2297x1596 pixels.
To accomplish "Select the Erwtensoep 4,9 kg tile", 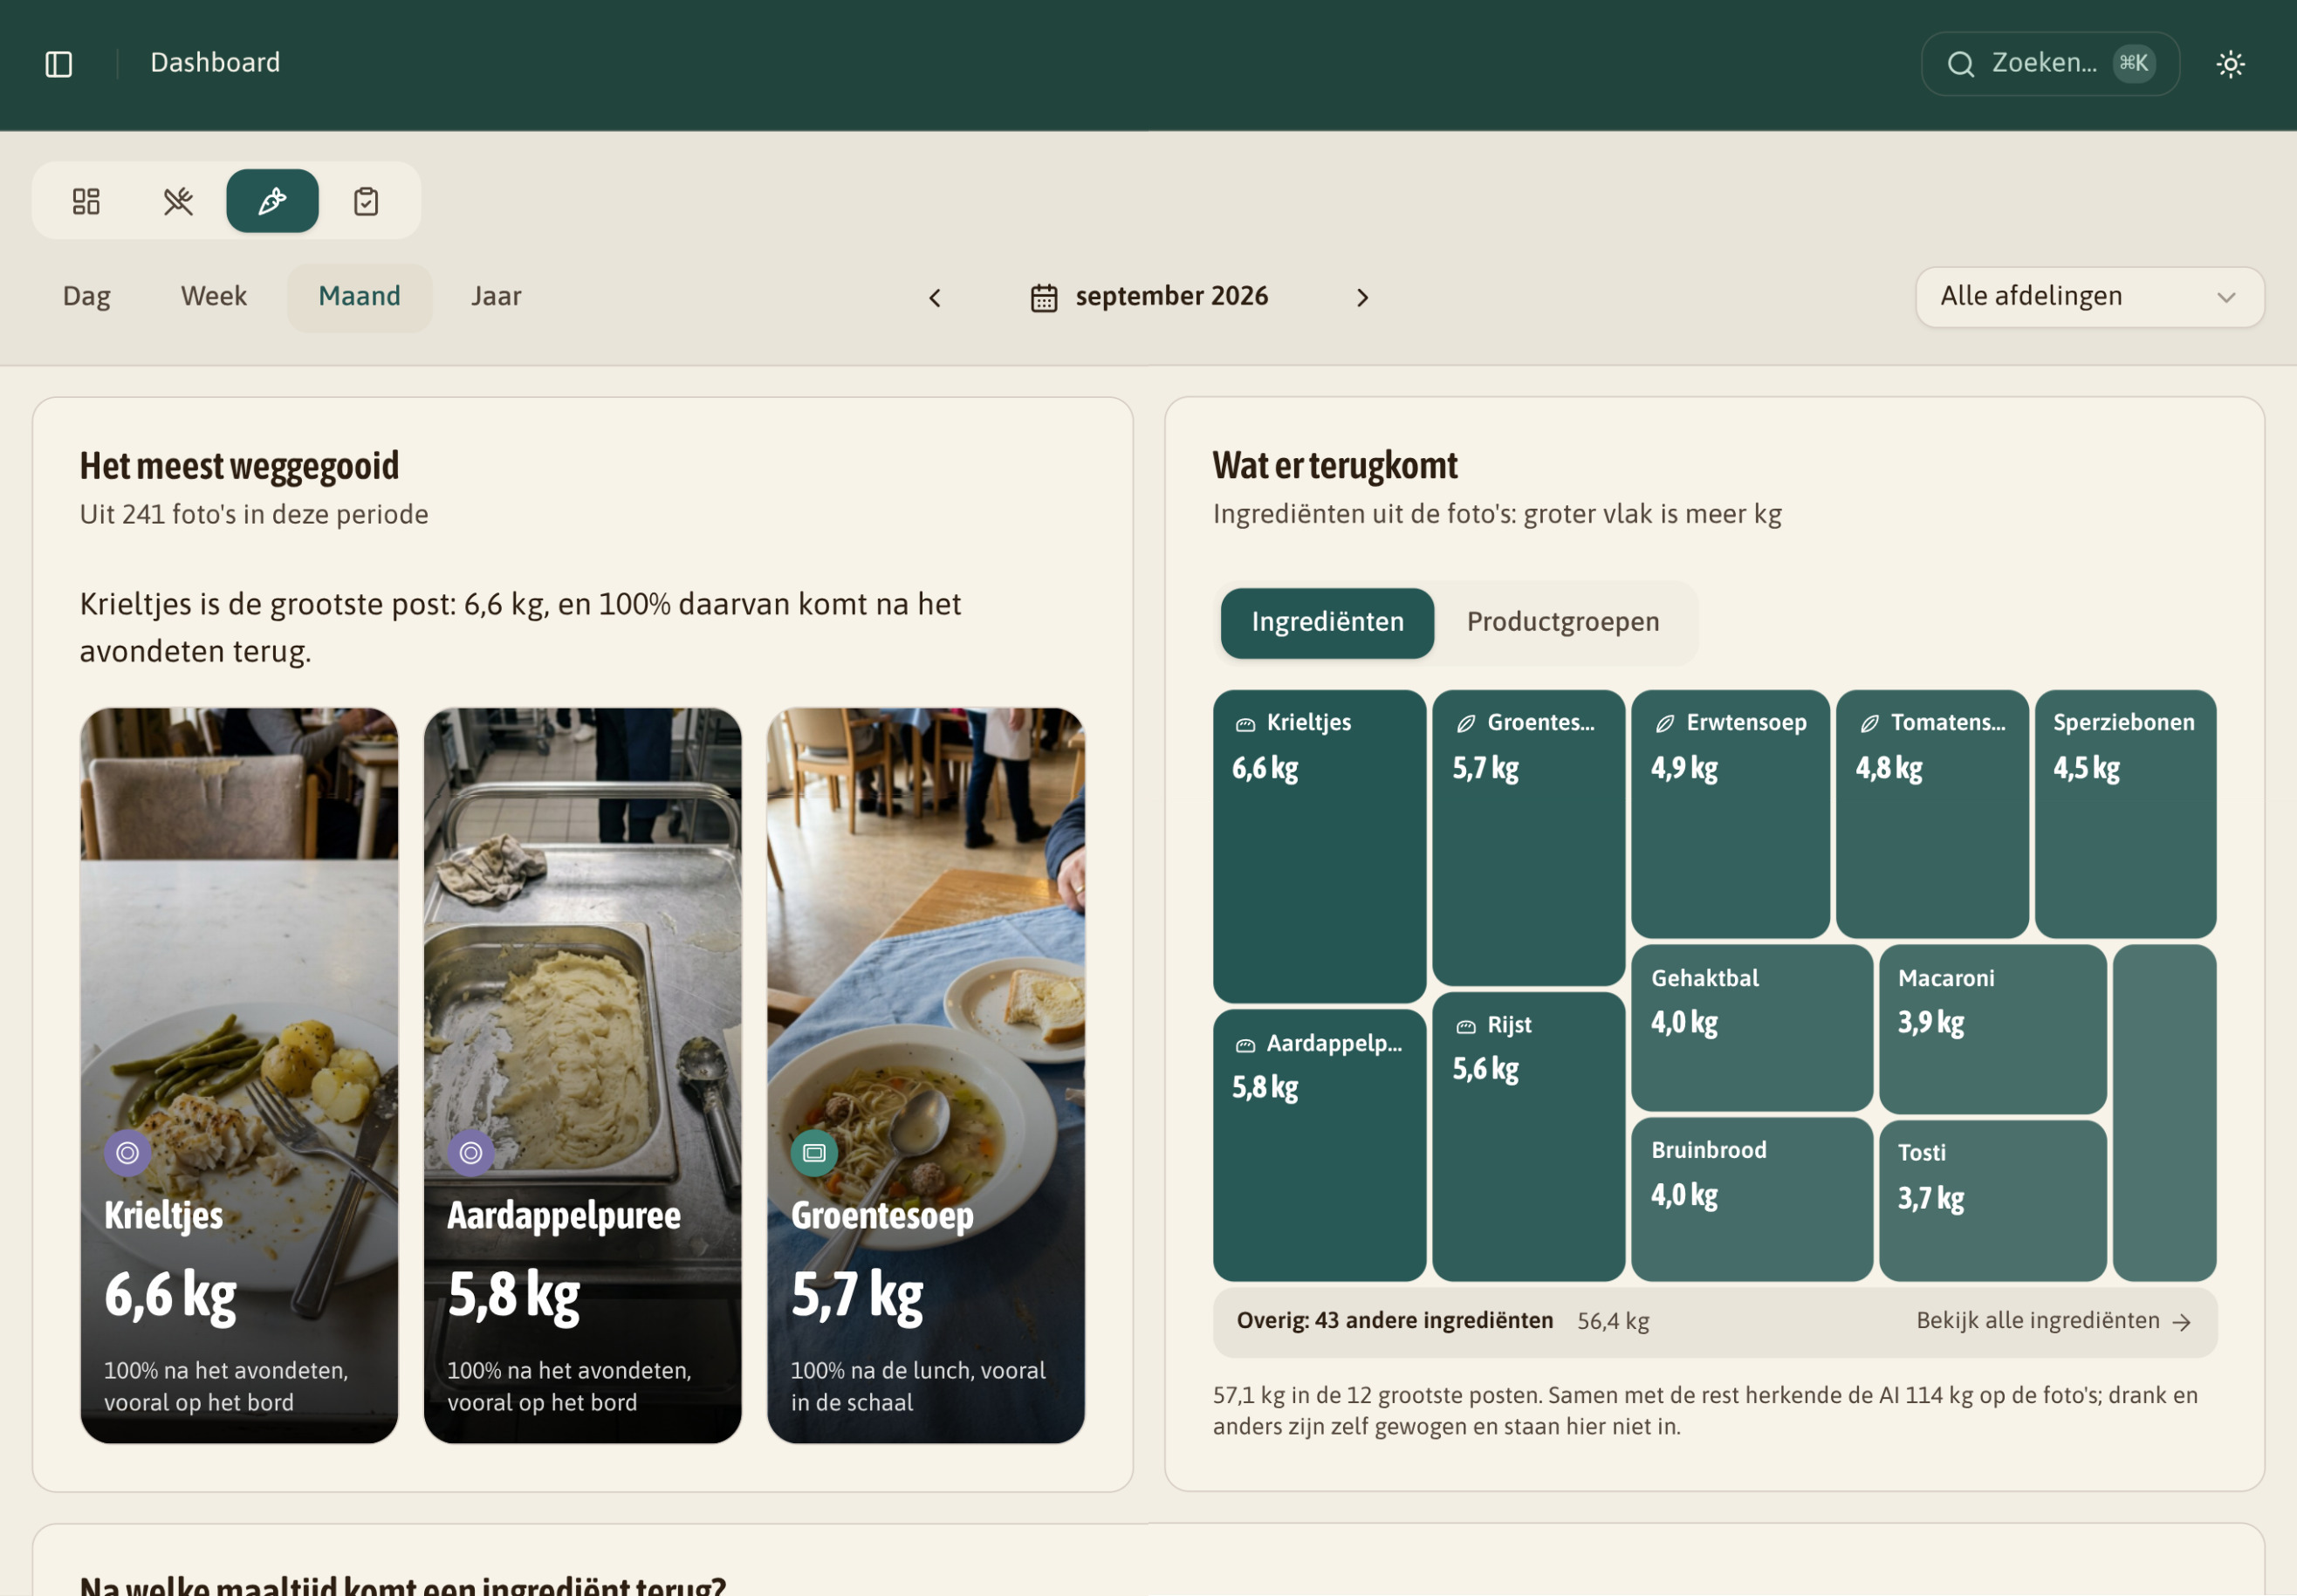I will [1730, 814].
